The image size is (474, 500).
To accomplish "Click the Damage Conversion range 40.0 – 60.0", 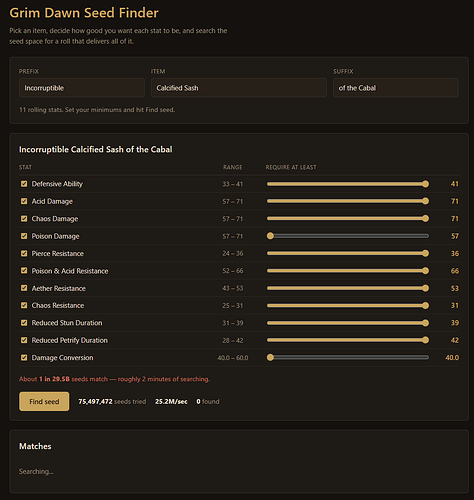I will click(x=233, y=358).
